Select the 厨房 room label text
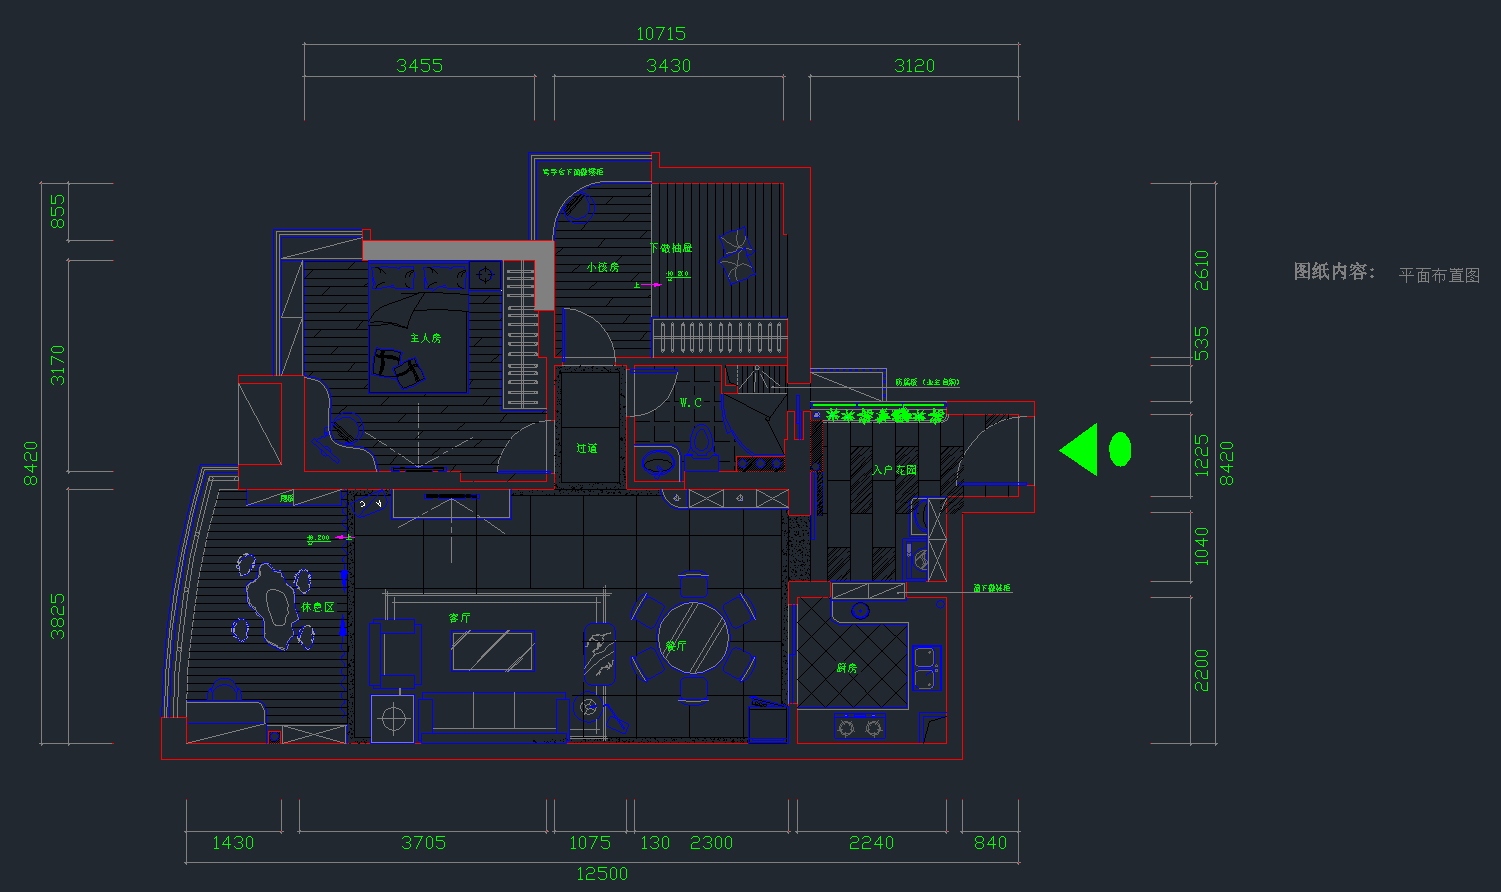Screen dimensions: 1501x892 point(846,667)
